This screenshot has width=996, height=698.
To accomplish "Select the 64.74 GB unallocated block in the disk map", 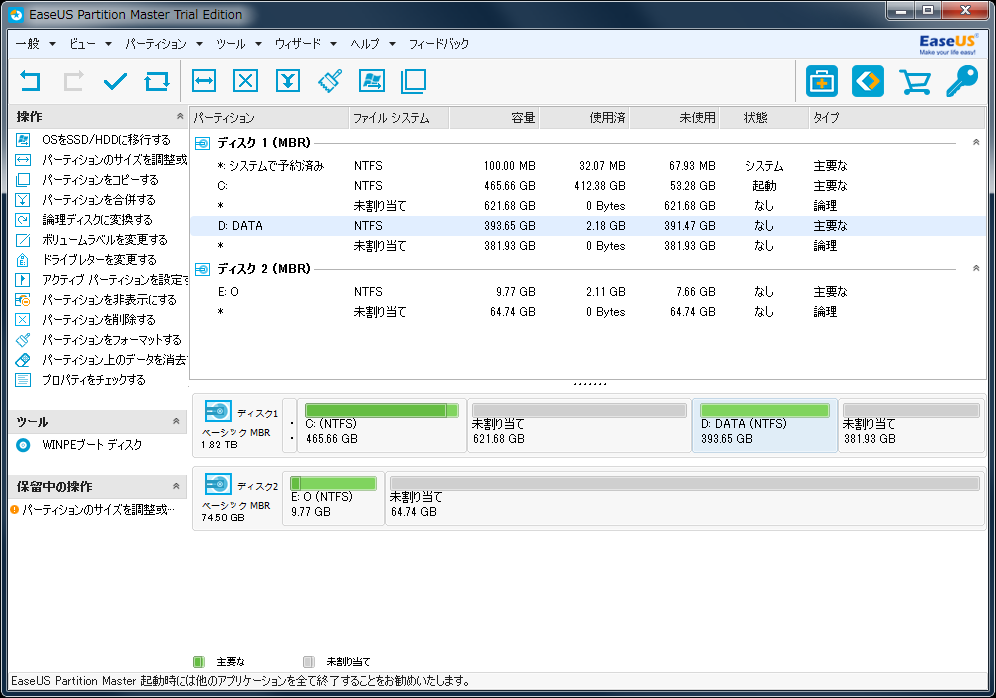I will (x=685, y=499).
